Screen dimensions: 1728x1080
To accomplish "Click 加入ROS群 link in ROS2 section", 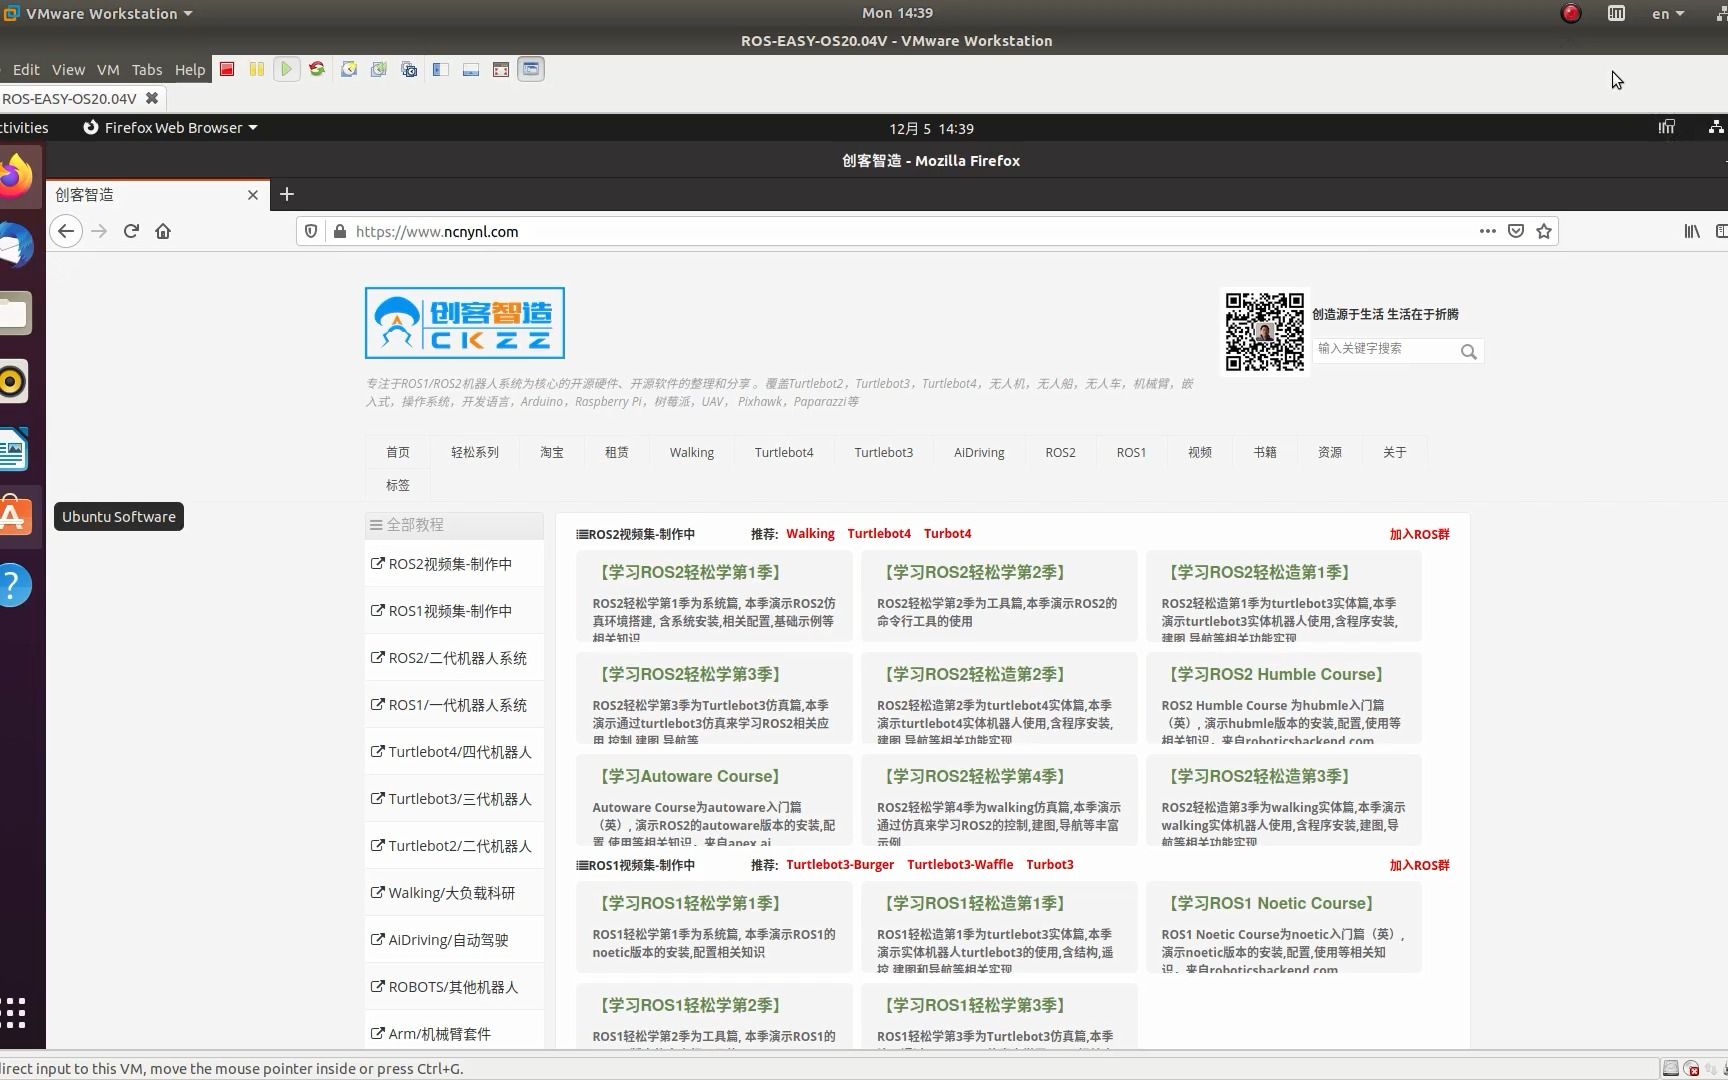I will point(1419,534).
